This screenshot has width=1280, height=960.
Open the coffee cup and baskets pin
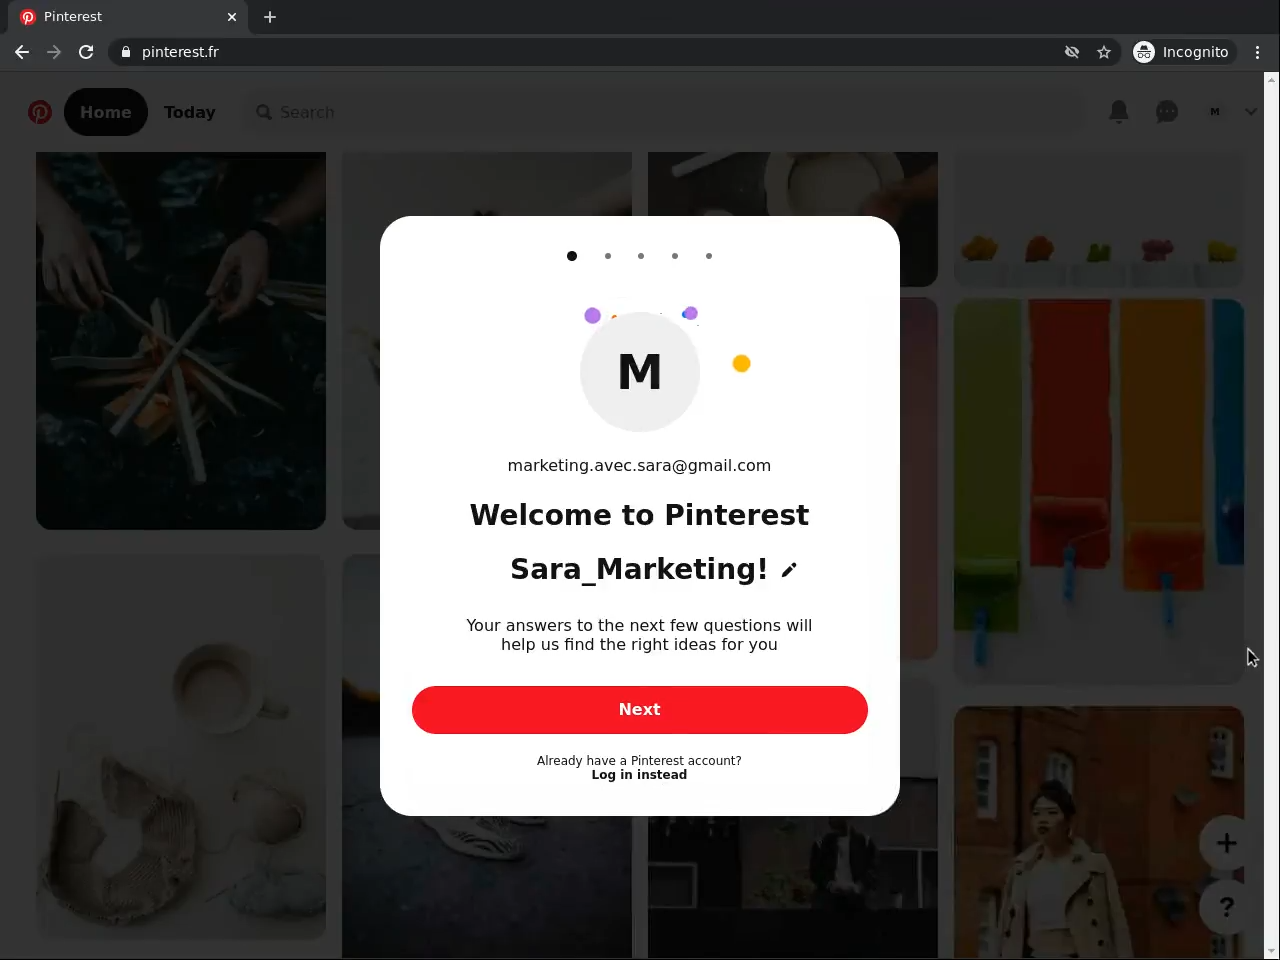(181, 747)
